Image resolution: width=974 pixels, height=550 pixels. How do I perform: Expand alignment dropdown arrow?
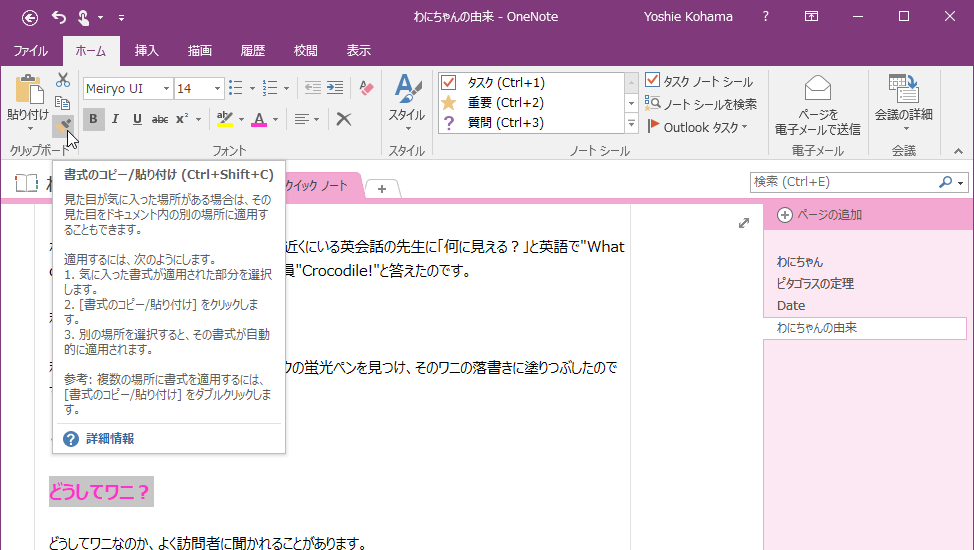317,119
